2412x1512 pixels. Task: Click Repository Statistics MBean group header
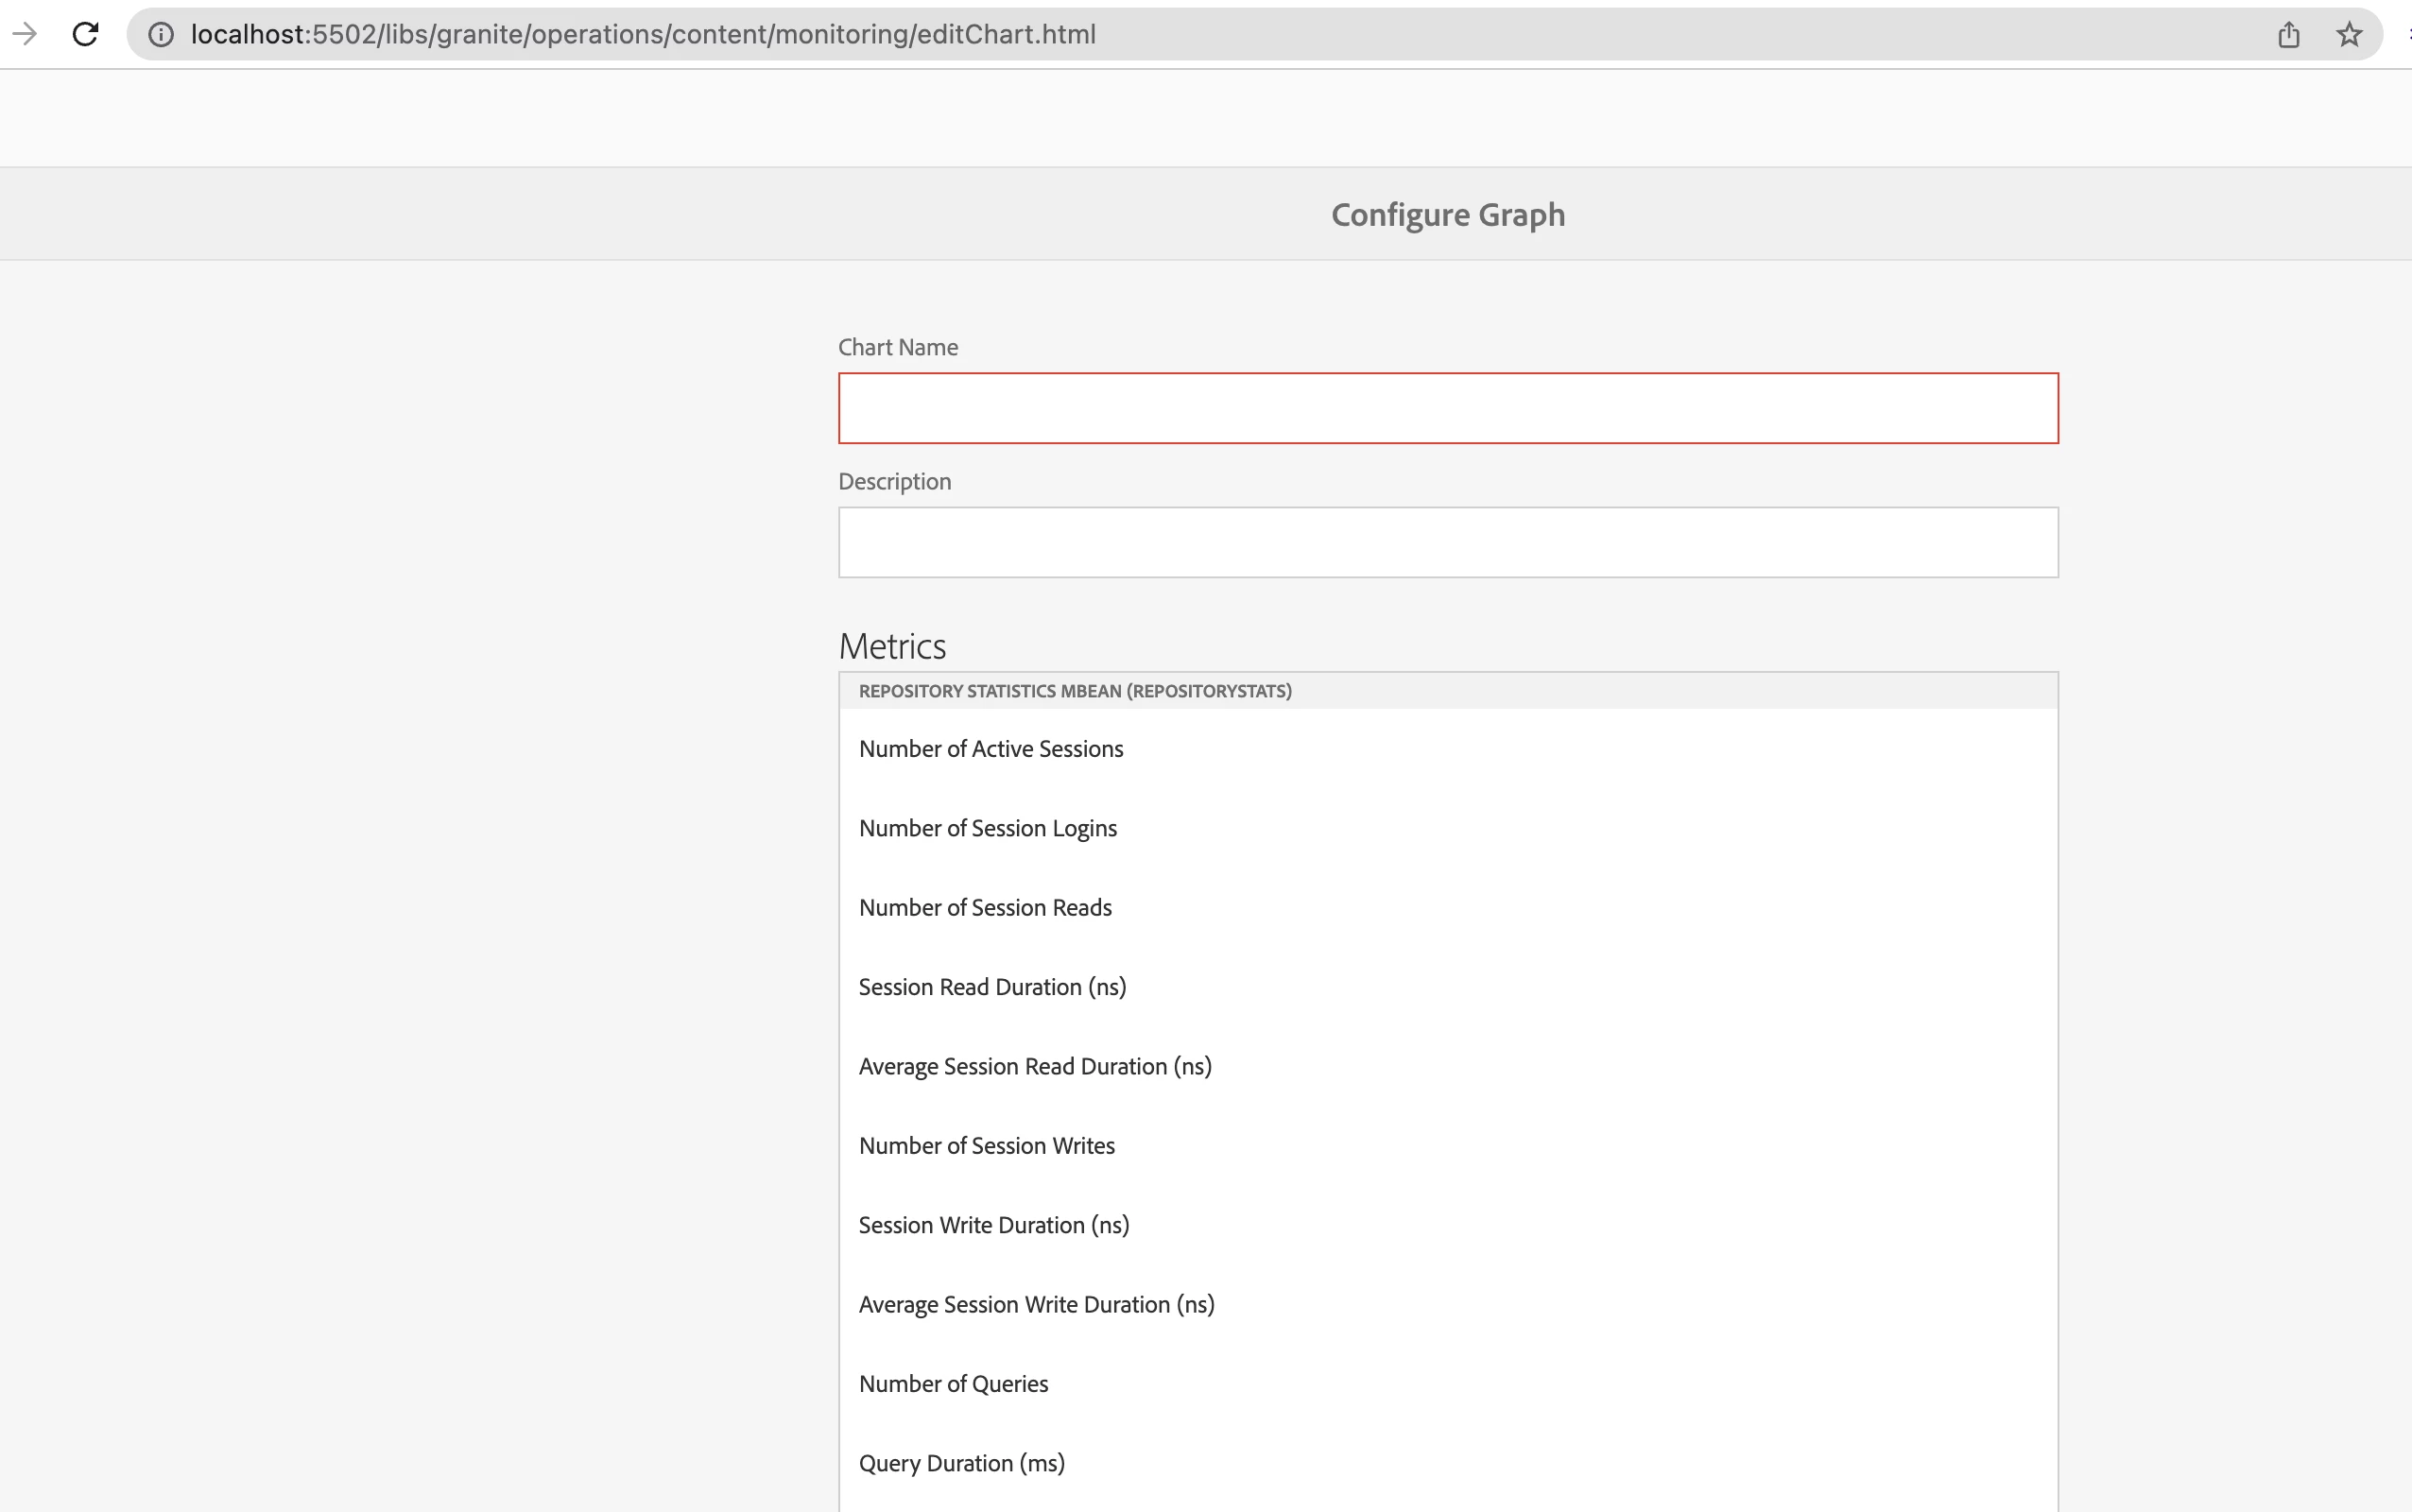[x=1075, y=691]
